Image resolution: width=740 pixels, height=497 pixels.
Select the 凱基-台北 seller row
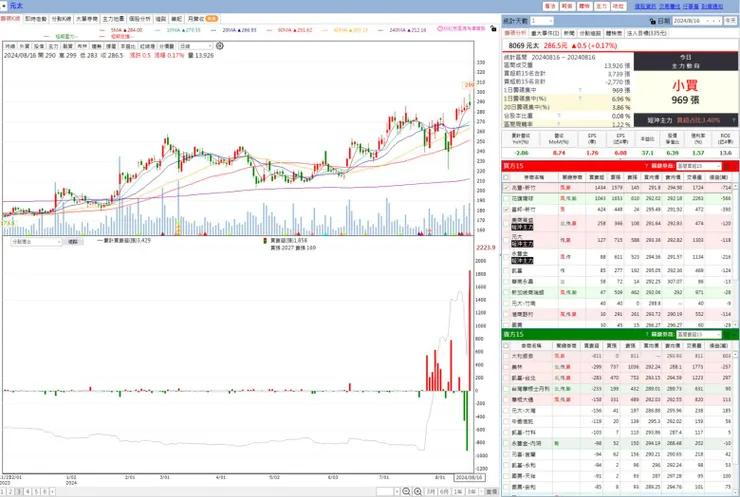(x=618, y=378)
